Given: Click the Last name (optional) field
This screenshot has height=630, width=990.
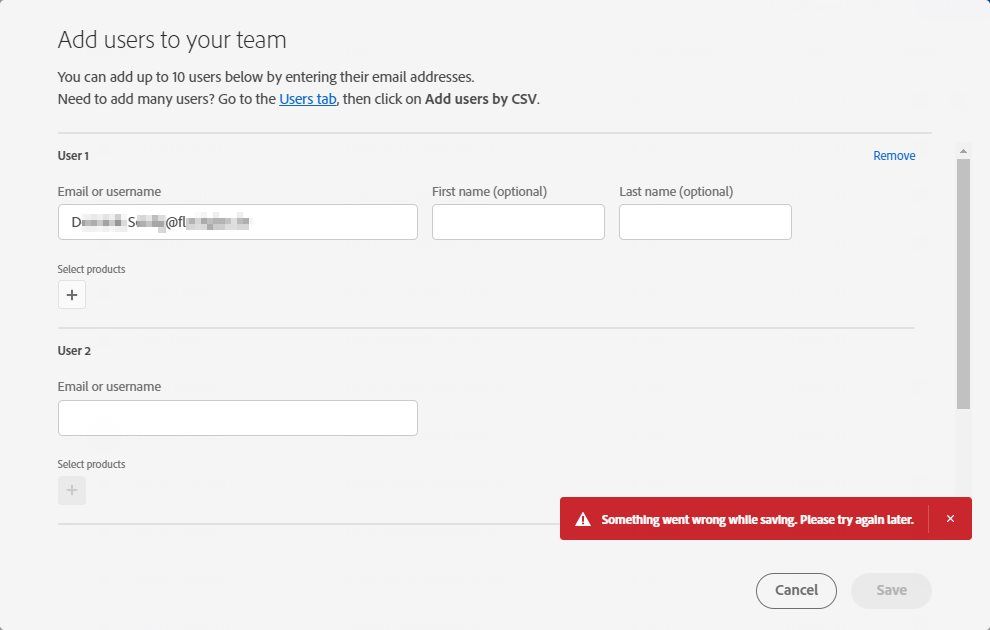Looking at the screenshot, I should pos(705,222).
